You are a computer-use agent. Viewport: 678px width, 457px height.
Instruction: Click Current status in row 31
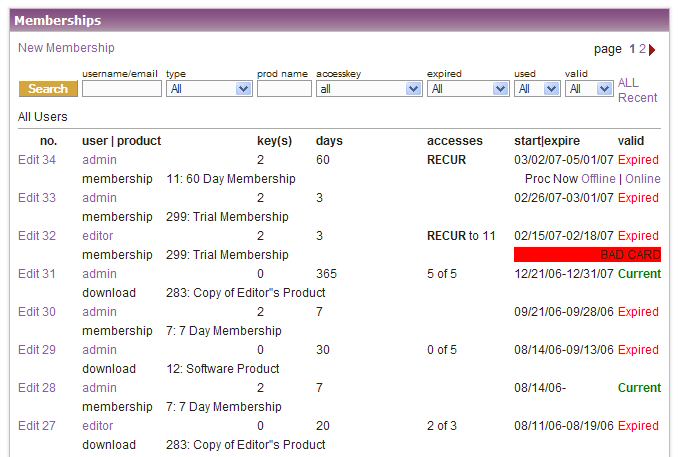(x=640, y=274)
